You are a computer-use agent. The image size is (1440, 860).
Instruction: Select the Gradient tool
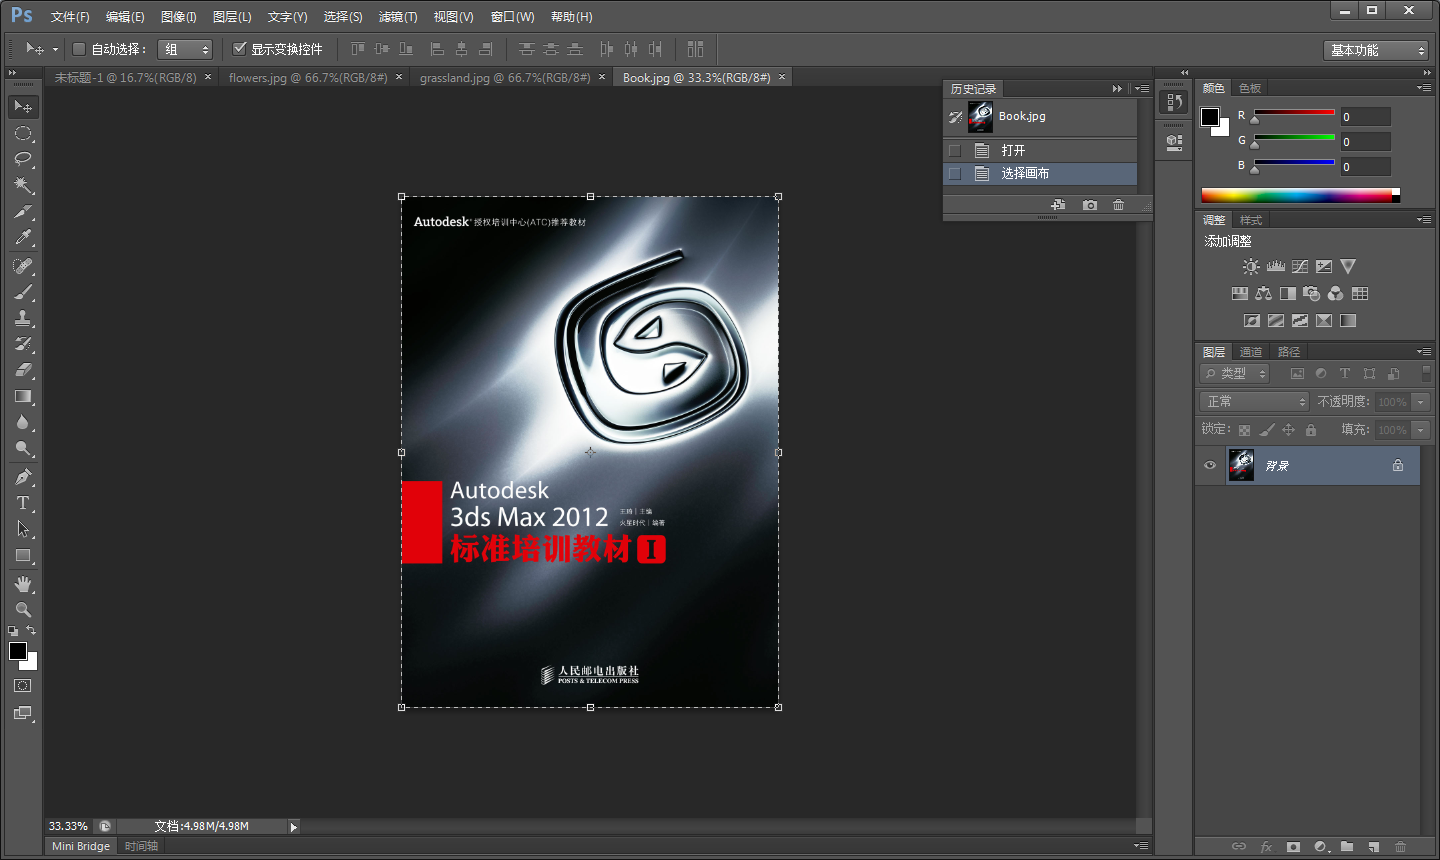click(23, 396)
